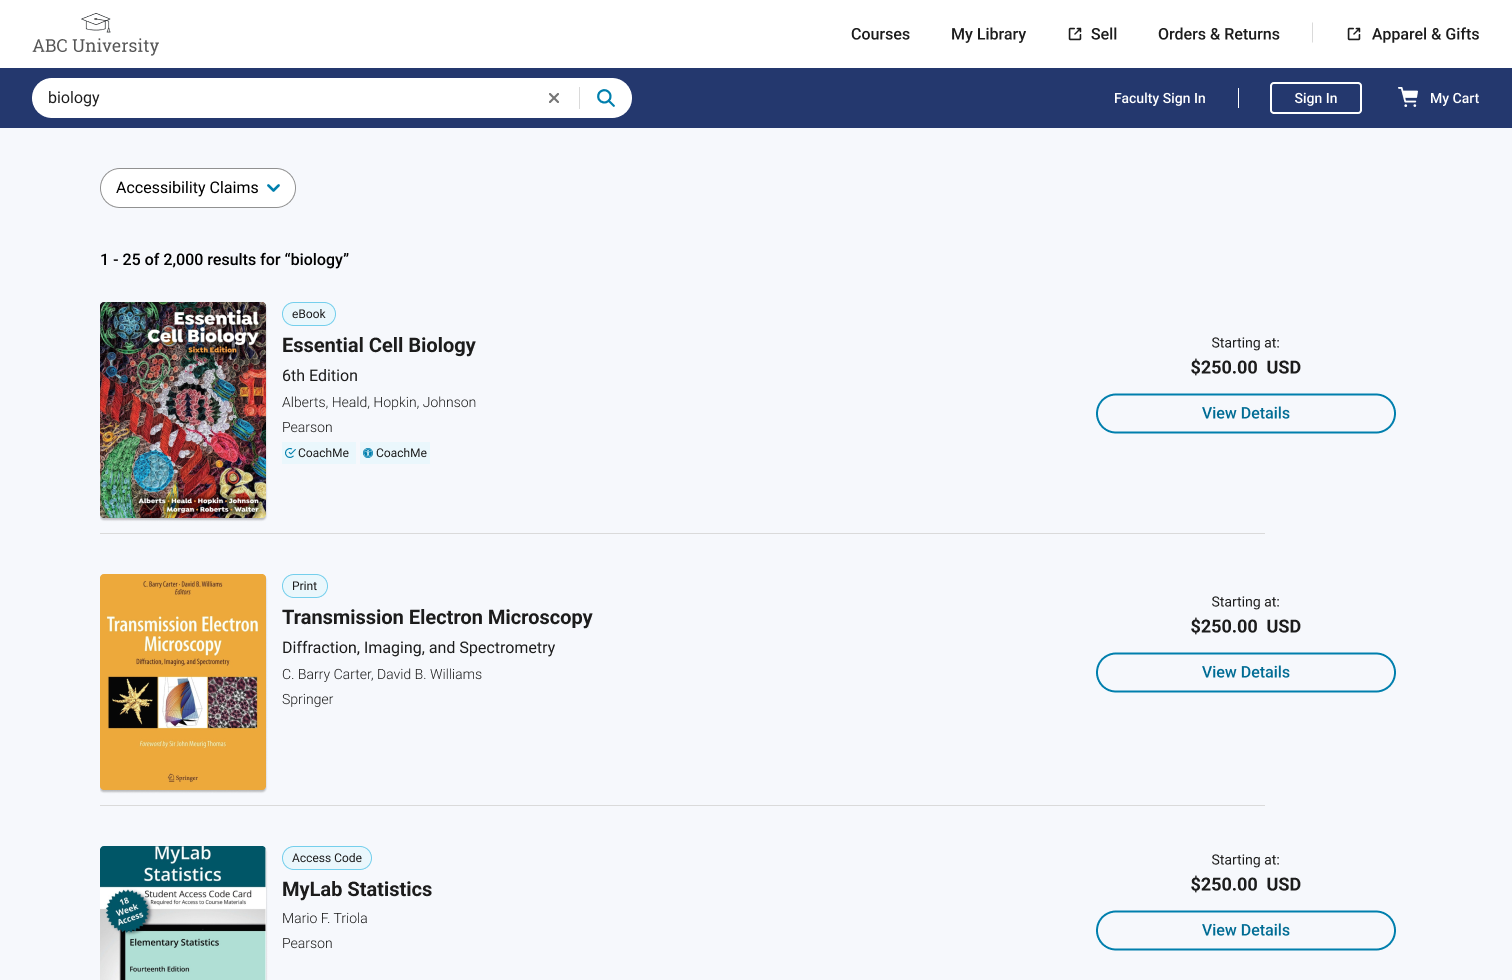View Details for MyLab Statistics

point(1245,930)
